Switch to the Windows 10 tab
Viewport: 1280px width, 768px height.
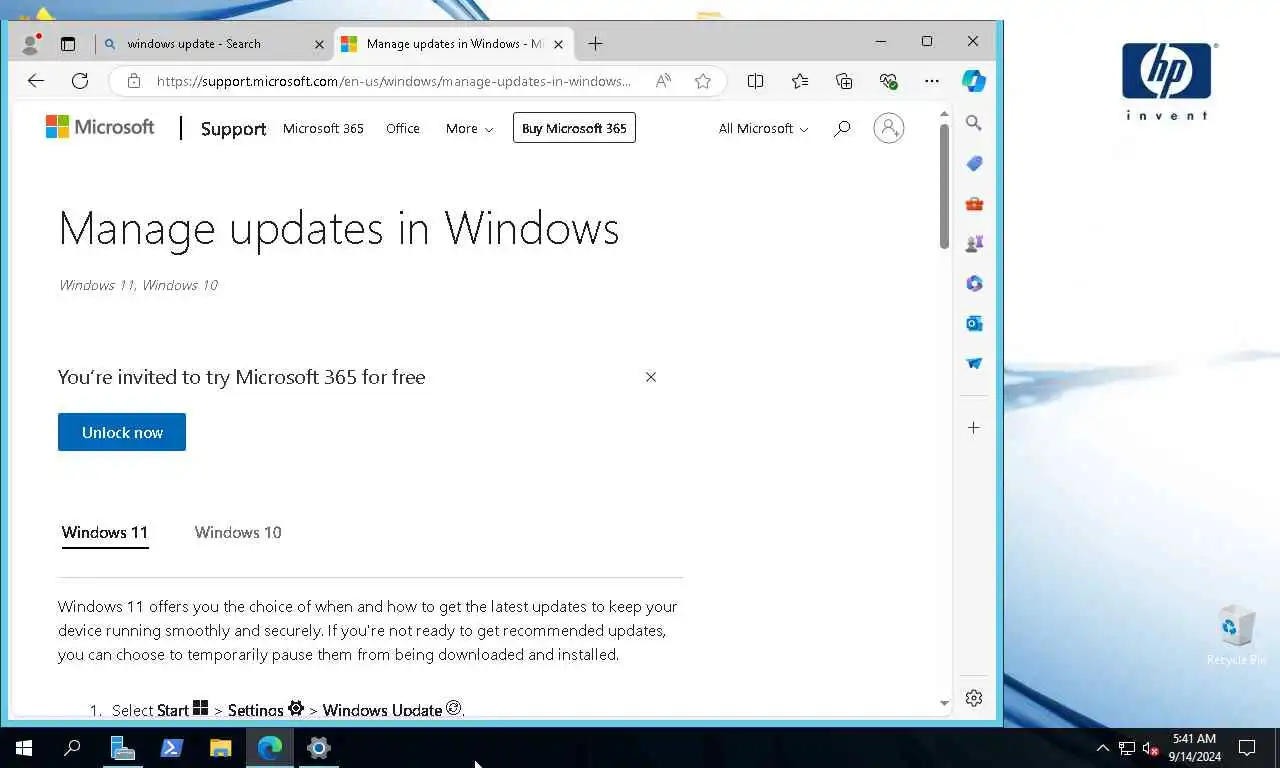click(x=238, y=533)
